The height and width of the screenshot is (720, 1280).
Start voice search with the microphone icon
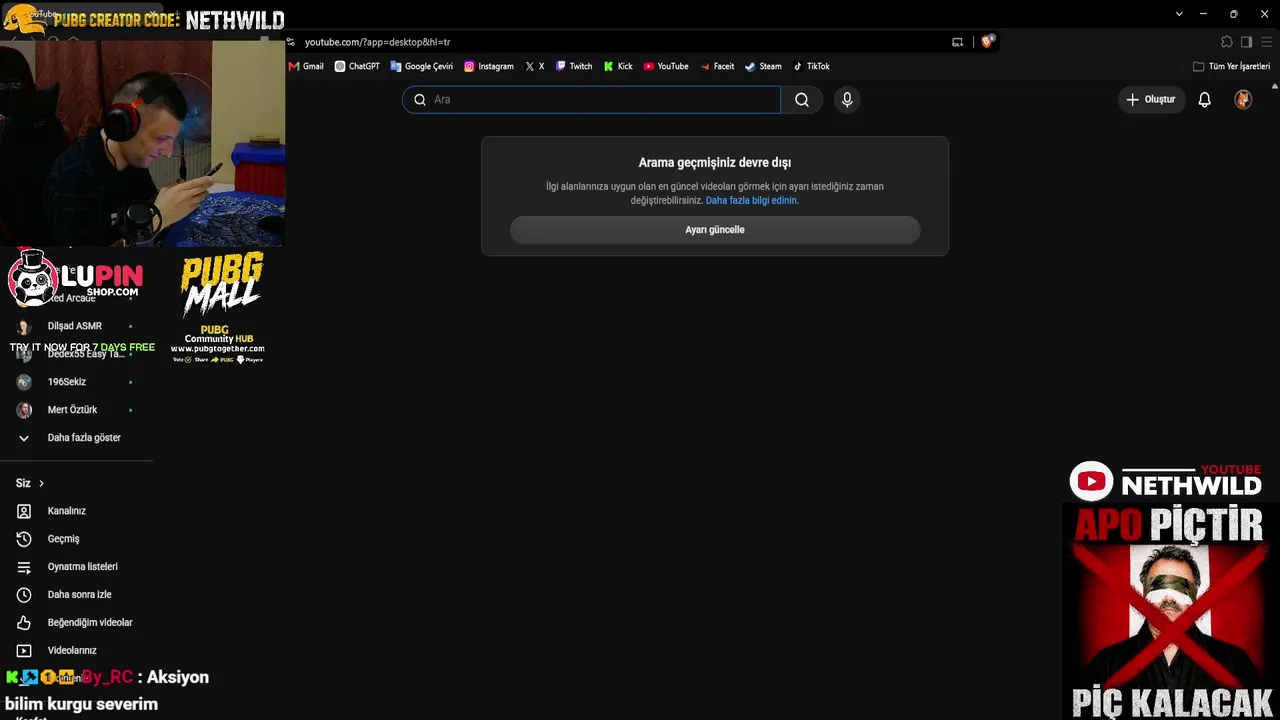(847, 100)
